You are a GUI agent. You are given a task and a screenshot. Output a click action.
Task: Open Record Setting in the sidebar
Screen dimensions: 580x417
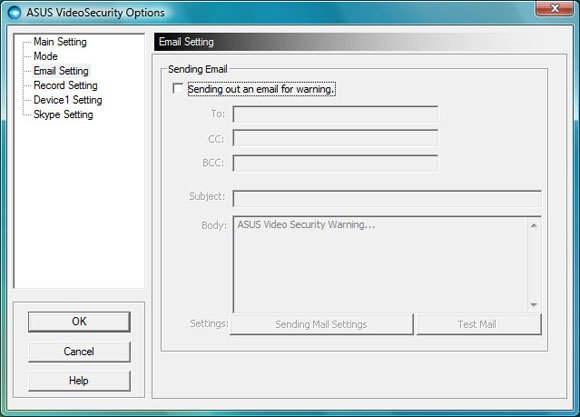click(65, 85)
